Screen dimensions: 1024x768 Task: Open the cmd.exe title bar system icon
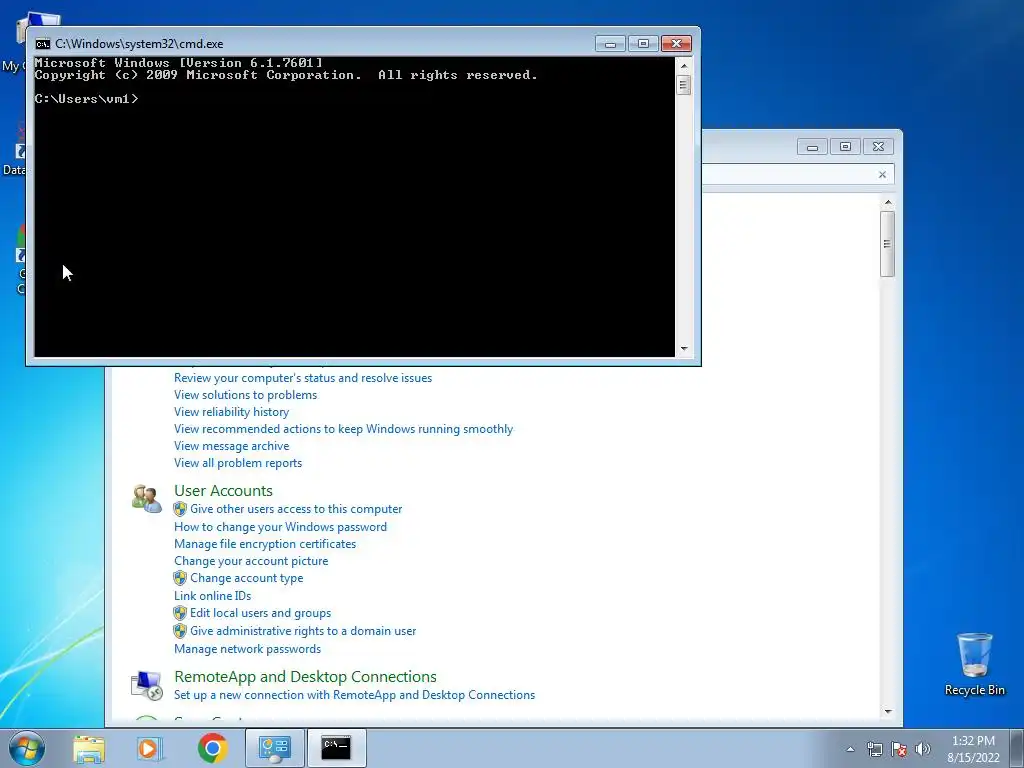tap(42, 44)
